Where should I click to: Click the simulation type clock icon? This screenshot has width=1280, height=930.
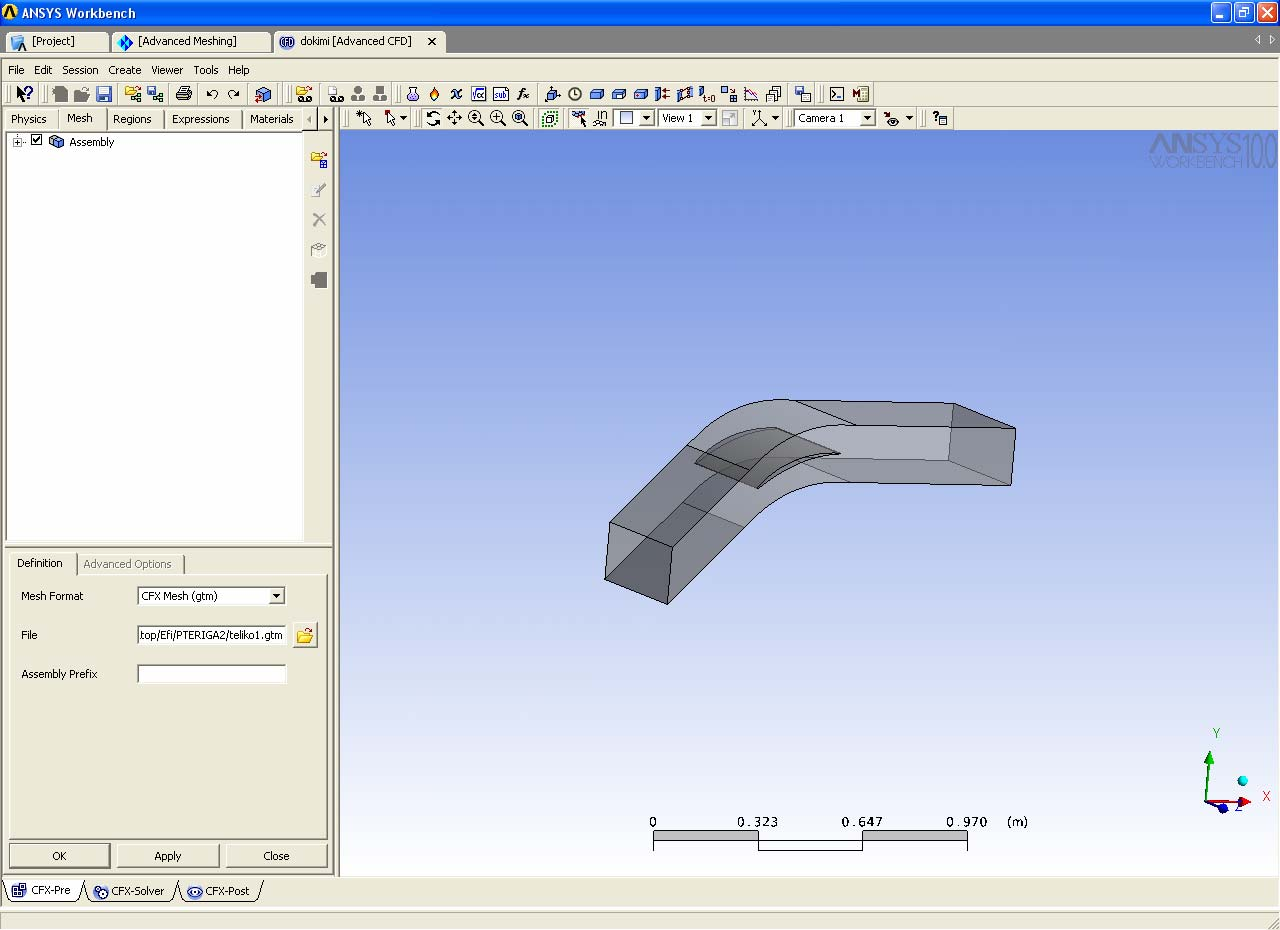575,94
